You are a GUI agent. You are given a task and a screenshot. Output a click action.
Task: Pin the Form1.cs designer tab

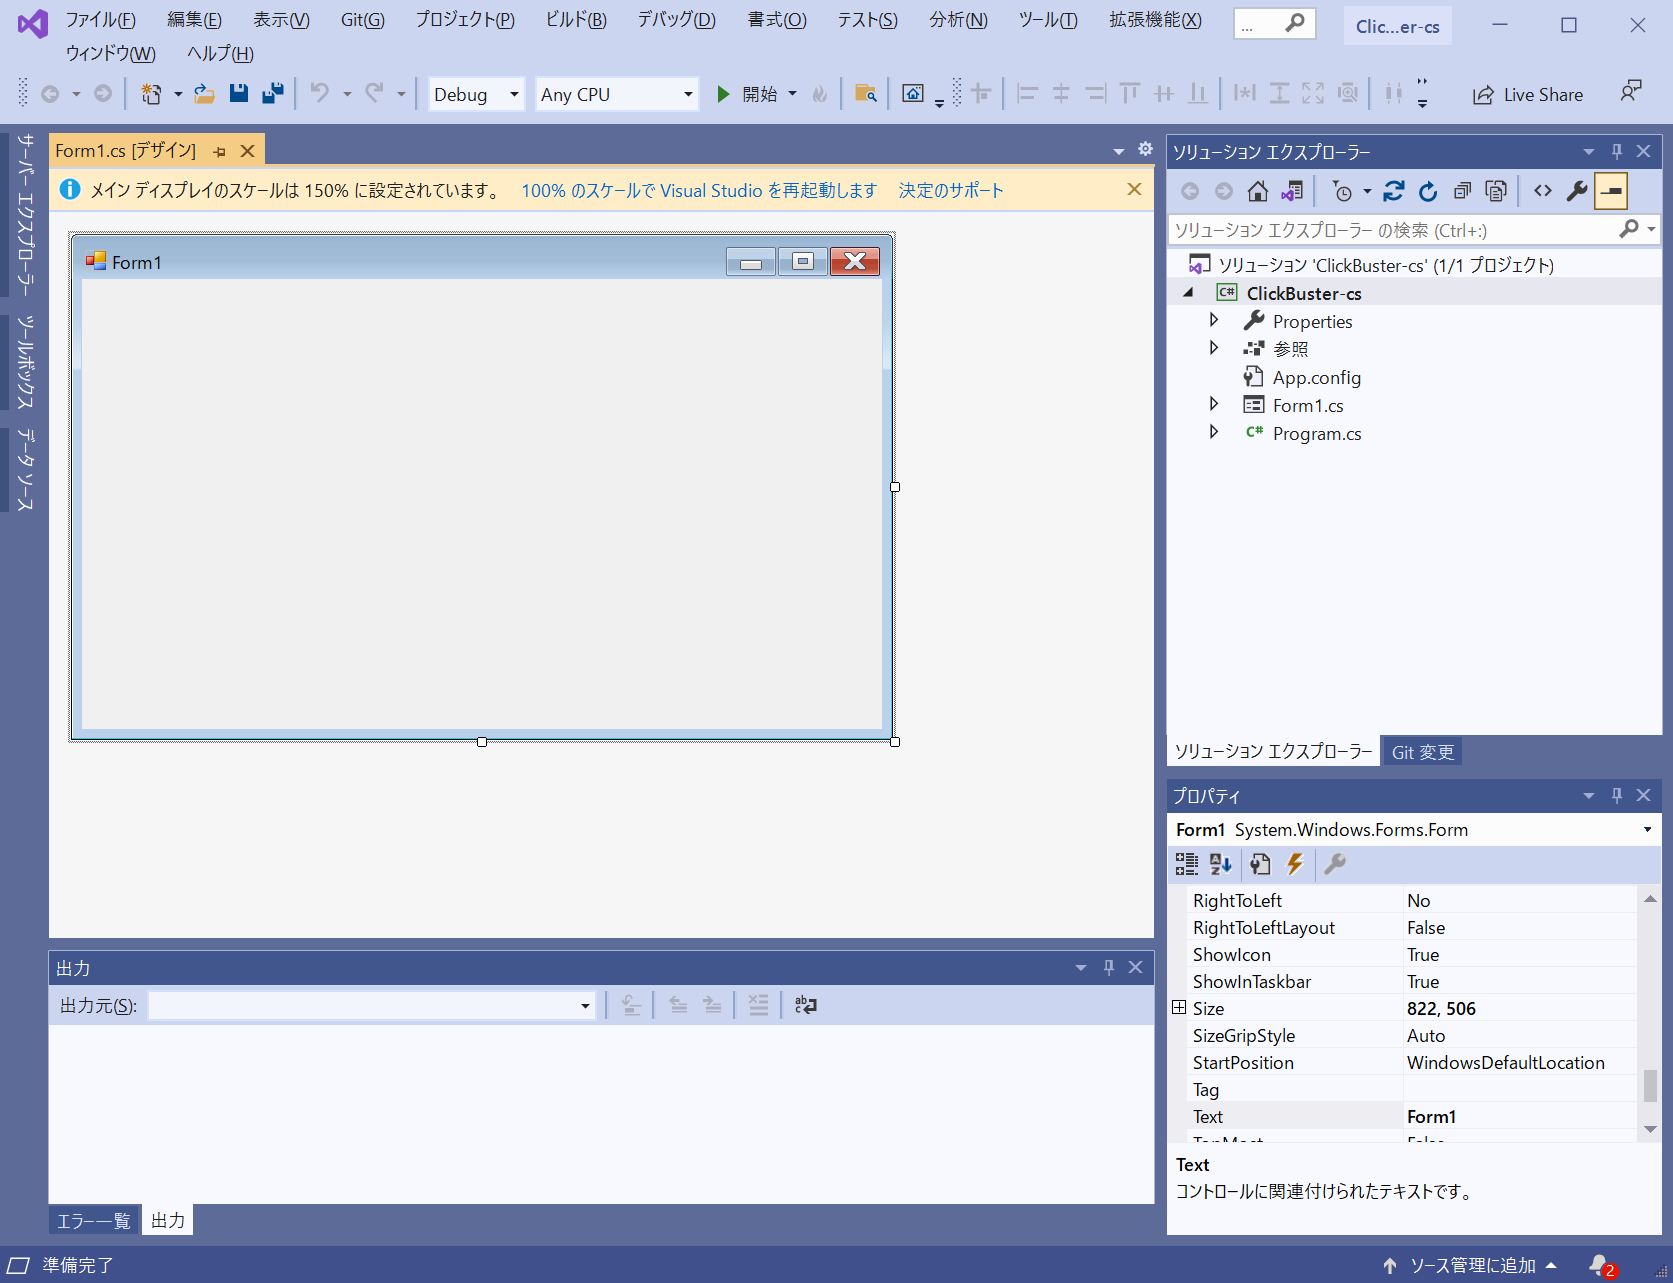click(220, 152)
